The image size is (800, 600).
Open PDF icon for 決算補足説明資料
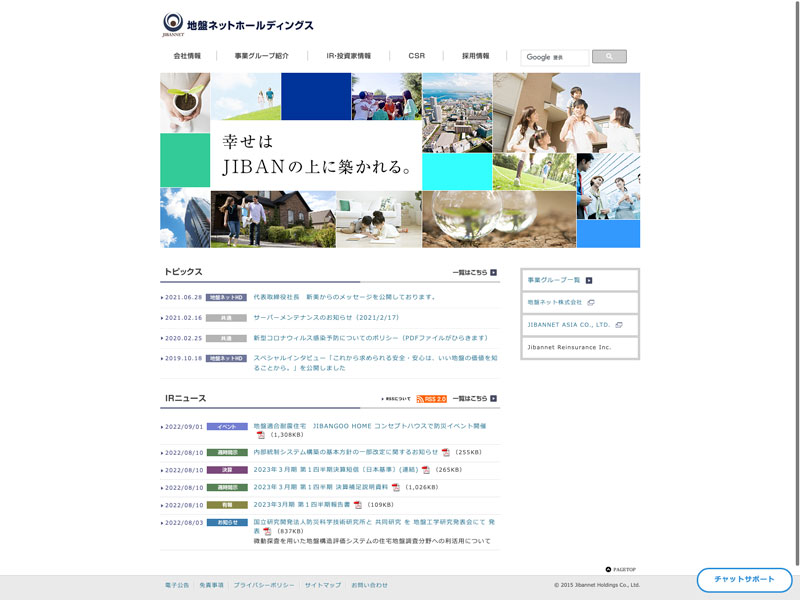396,487
